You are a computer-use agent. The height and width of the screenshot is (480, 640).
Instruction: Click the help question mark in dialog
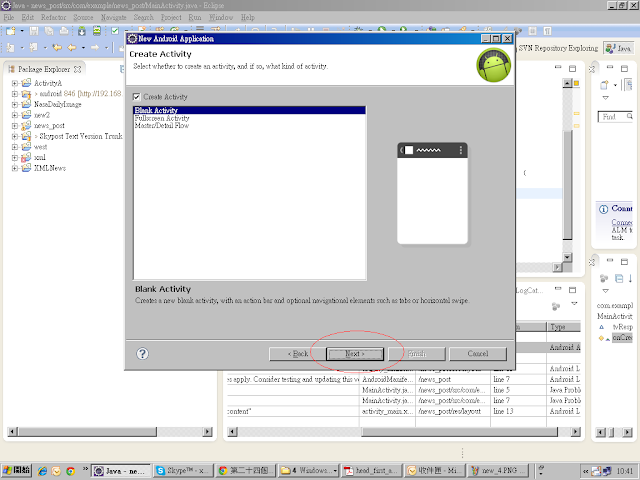point(142,353)
